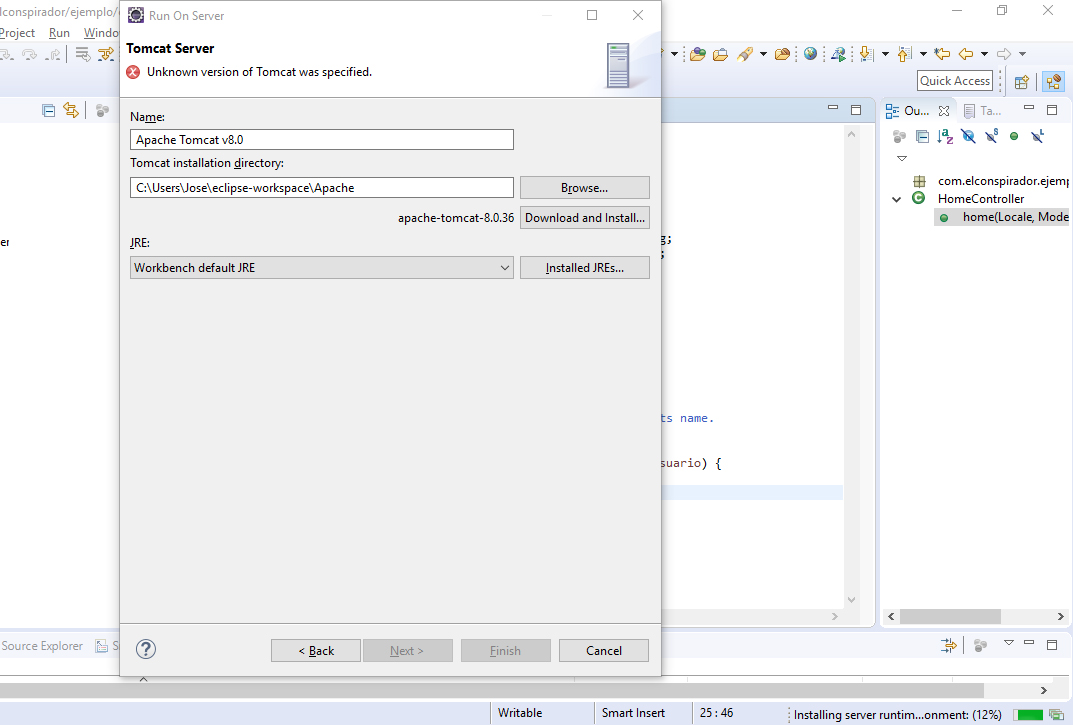Screen dimensions: 1073x725
Task: Open dropdown arrow next to Next Annotation
Action: coord(885,54)
